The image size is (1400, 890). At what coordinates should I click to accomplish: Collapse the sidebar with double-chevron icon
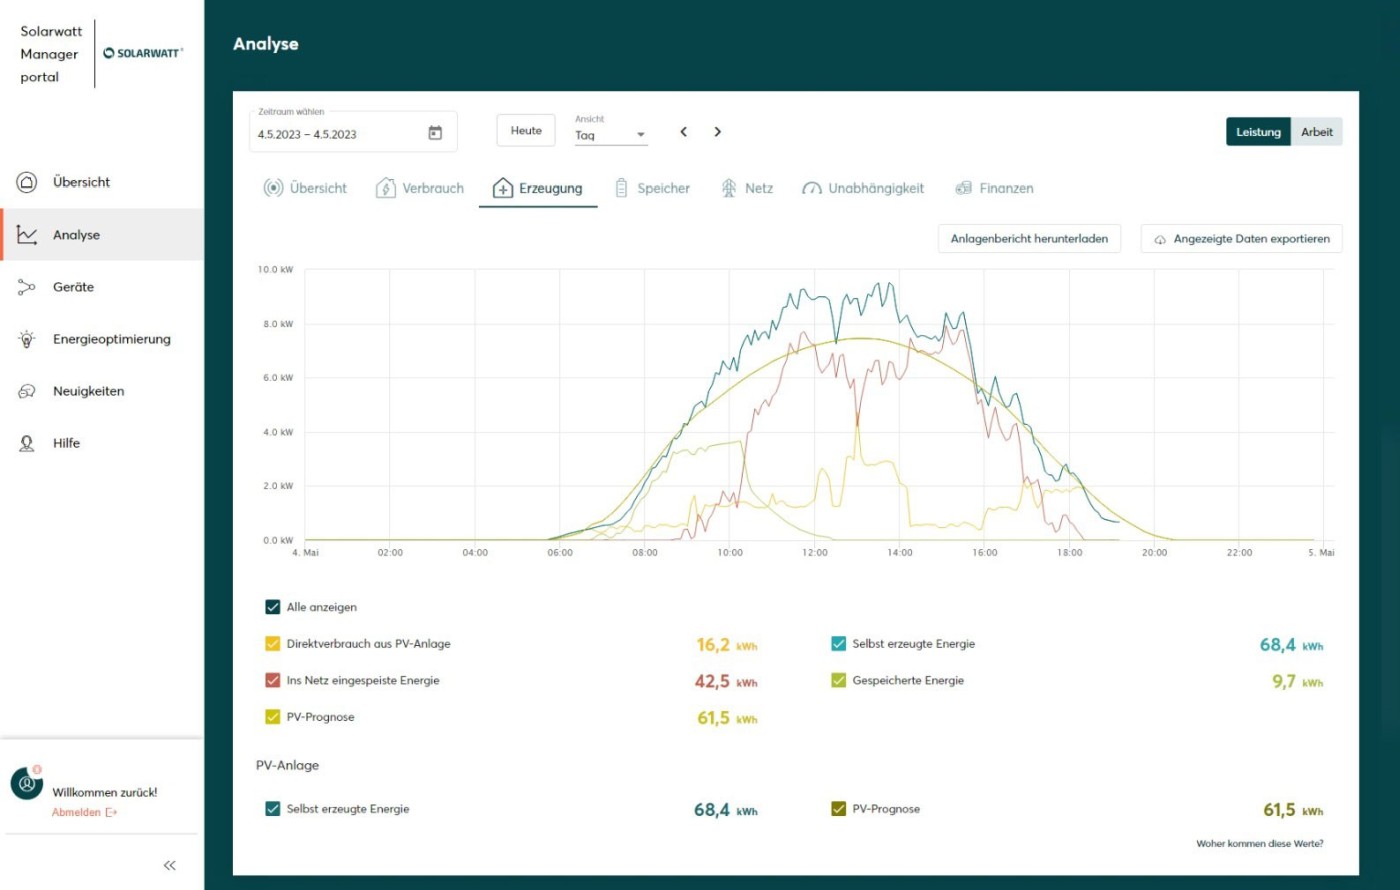(170, 865)
